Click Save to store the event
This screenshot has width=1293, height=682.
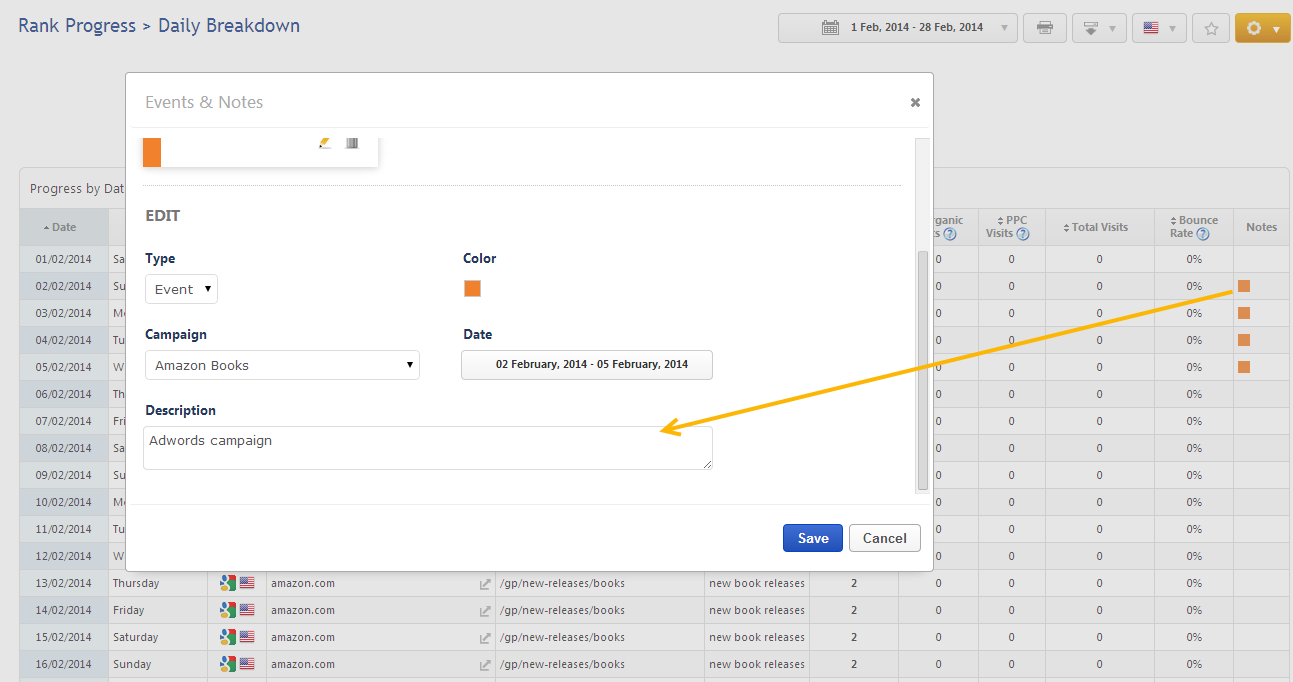[x=812, y=538]
